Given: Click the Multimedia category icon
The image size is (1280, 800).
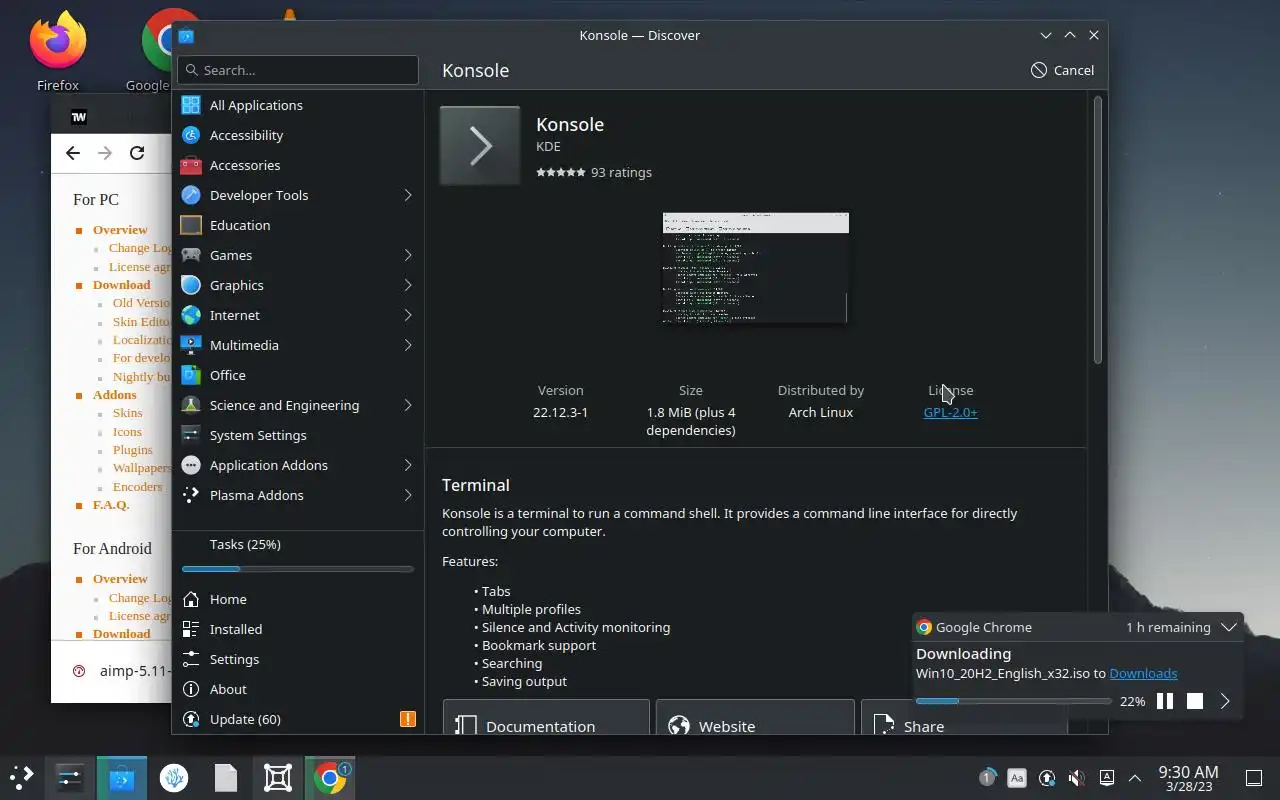Looking at the screenshot, I should (x=191, y=345).
